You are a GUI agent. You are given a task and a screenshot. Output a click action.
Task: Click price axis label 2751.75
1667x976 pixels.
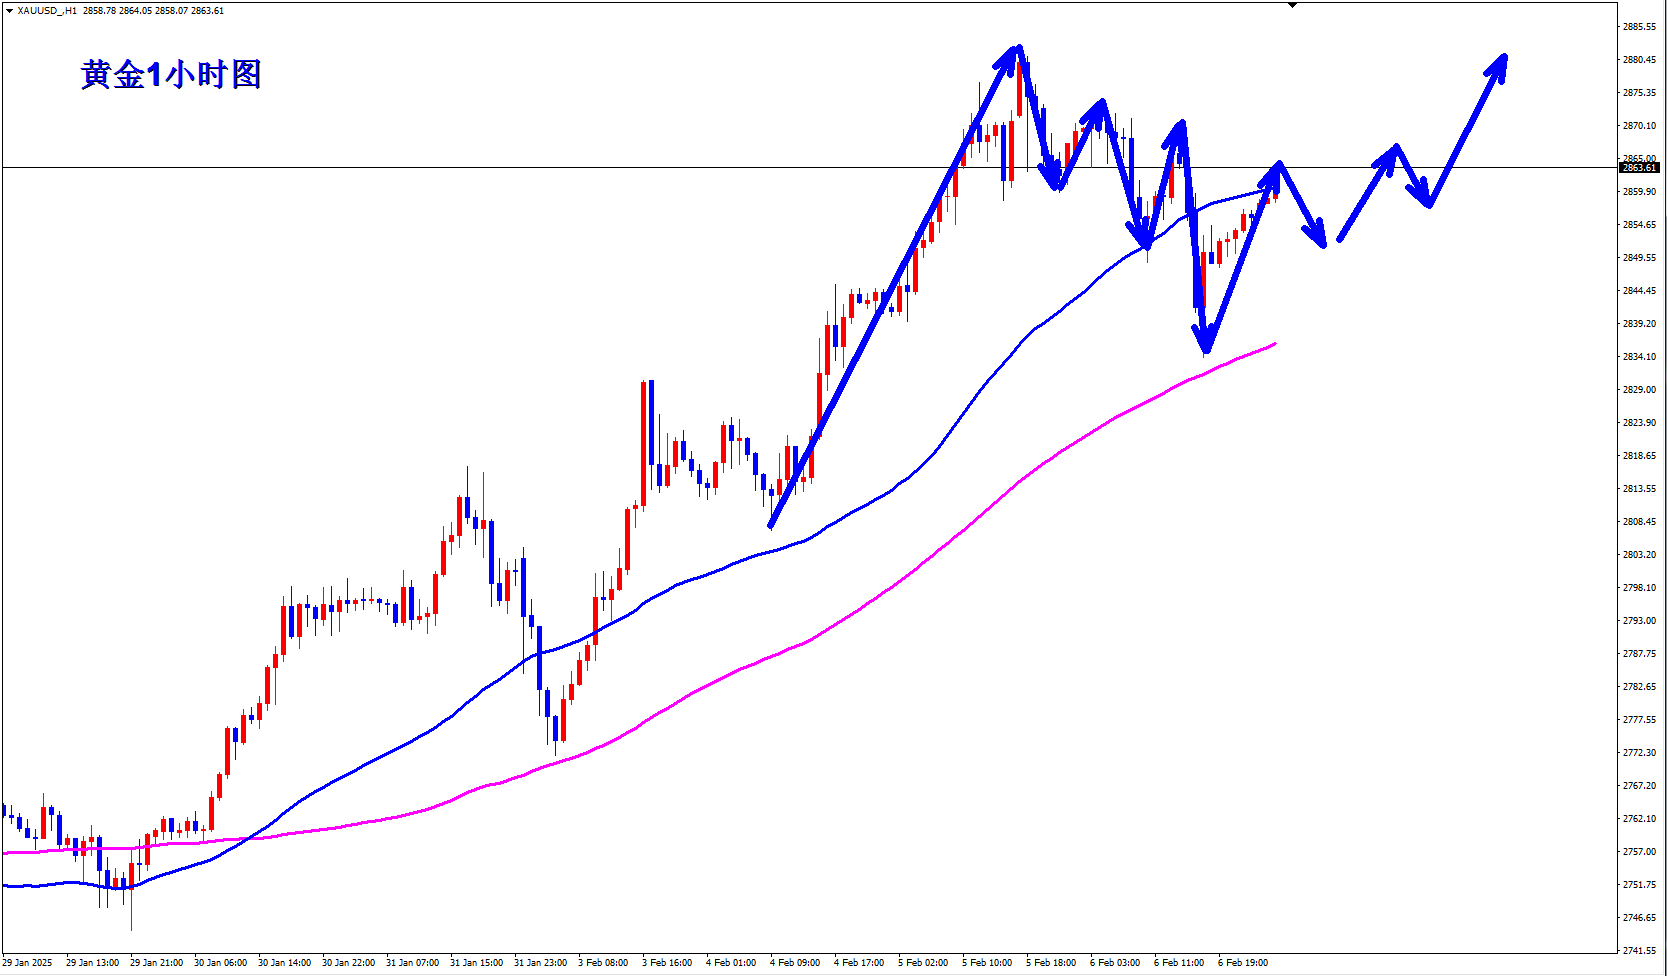(1639, 885)
